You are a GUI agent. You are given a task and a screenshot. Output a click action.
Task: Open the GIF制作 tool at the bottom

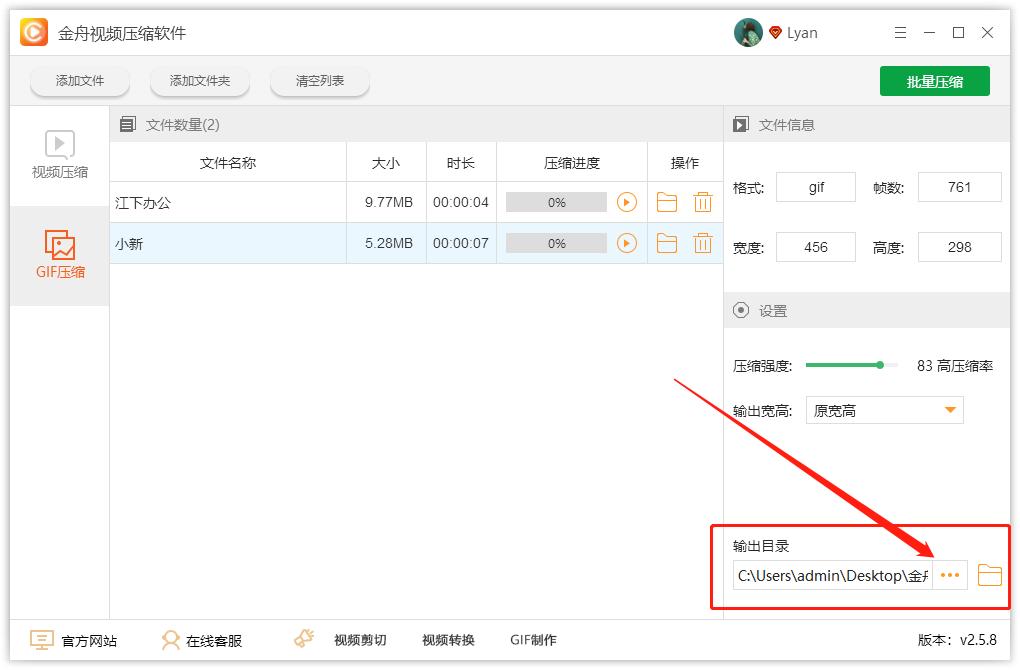(x=533, y=639)
